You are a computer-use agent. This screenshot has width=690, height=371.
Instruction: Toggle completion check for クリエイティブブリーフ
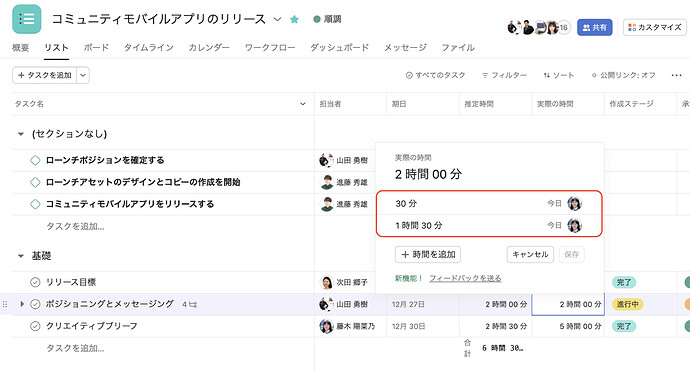35,326
